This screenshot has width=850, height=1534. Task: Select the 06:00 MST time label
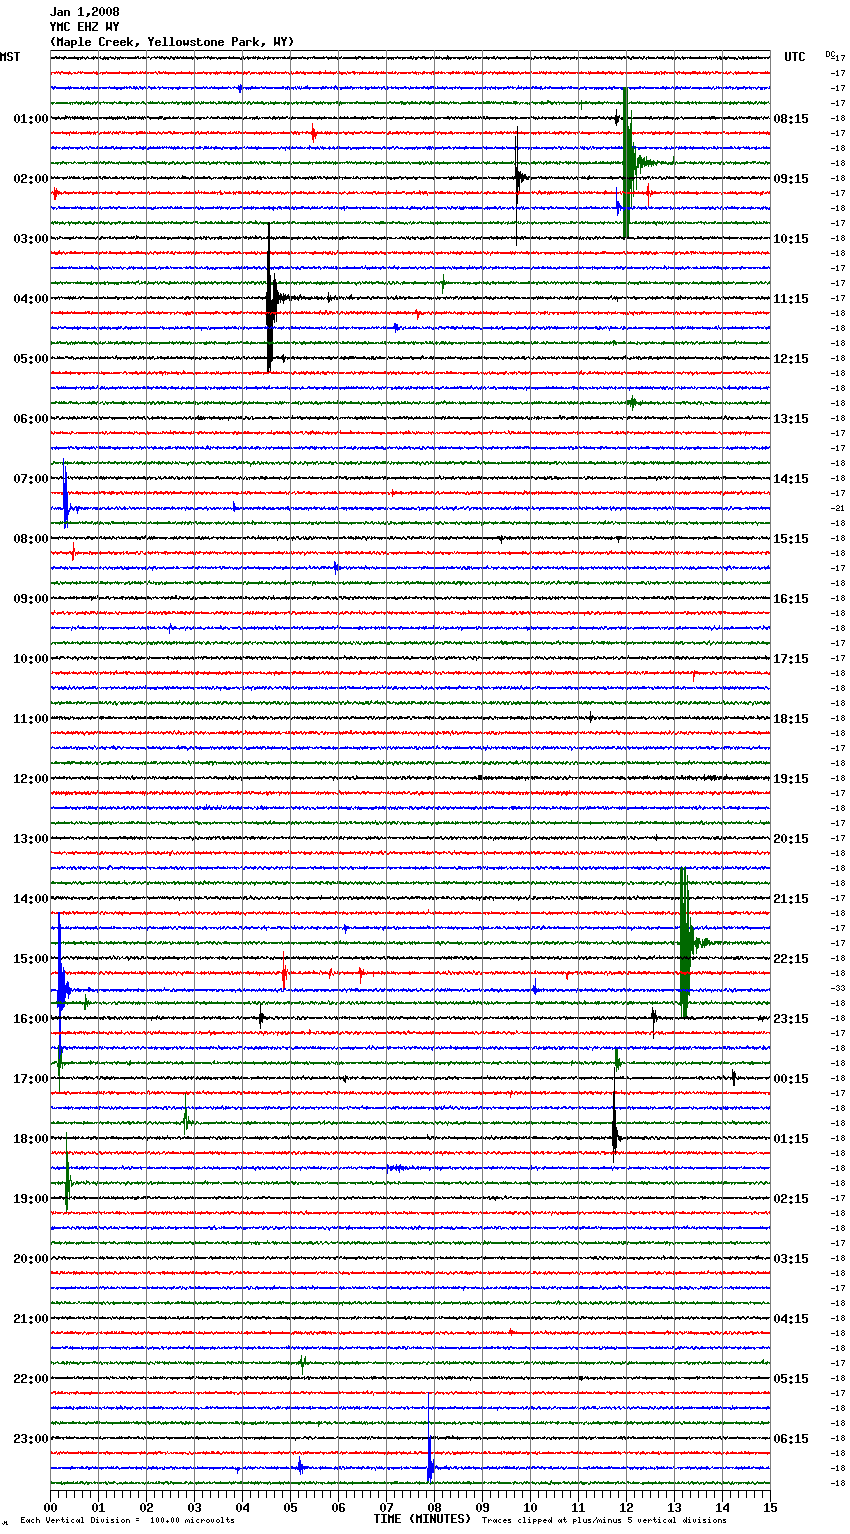click(x=31, y=419)
